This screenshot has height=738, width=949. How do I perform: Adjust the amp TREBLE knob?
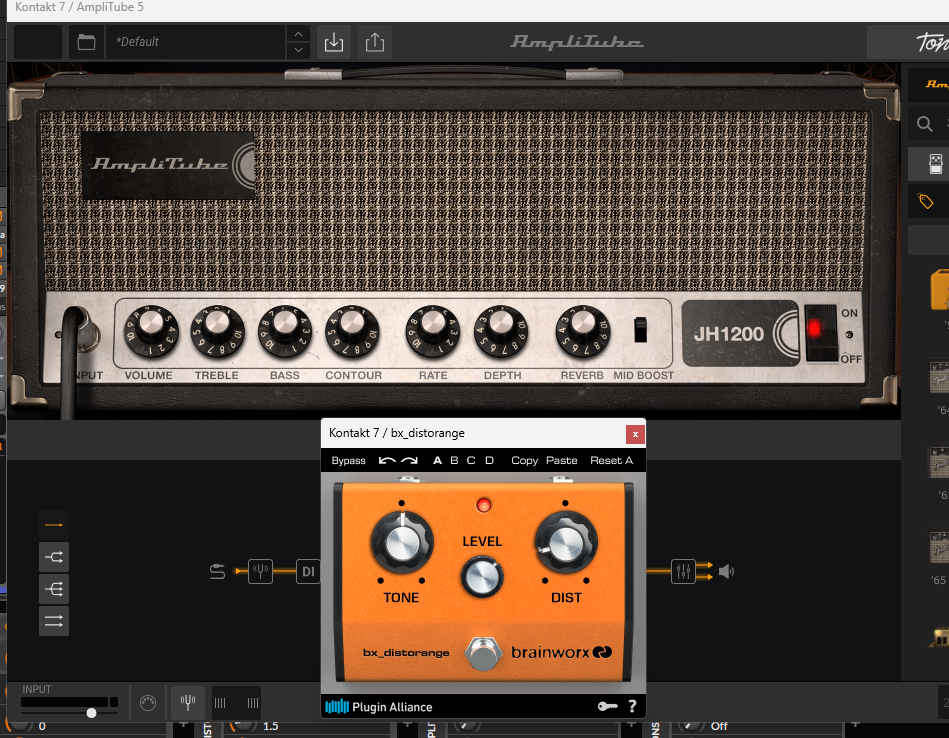tap(217, 331)
